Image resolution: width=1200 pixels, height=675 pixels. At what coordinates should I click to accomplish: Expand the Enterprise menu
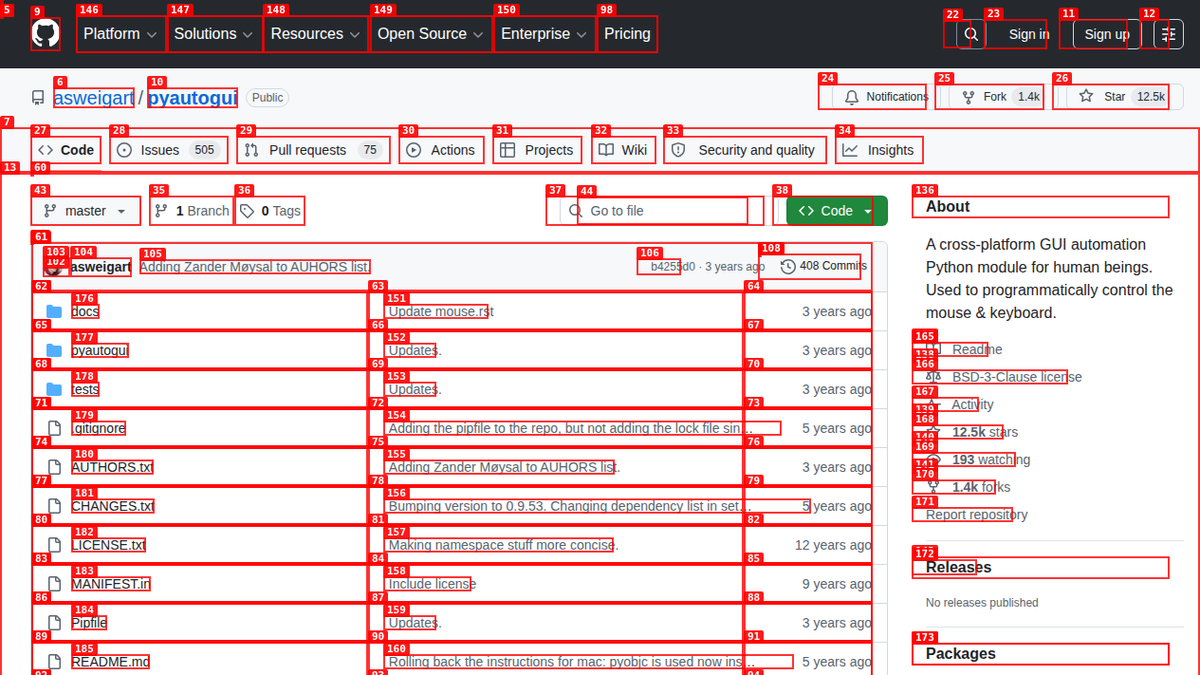[544, 34]
